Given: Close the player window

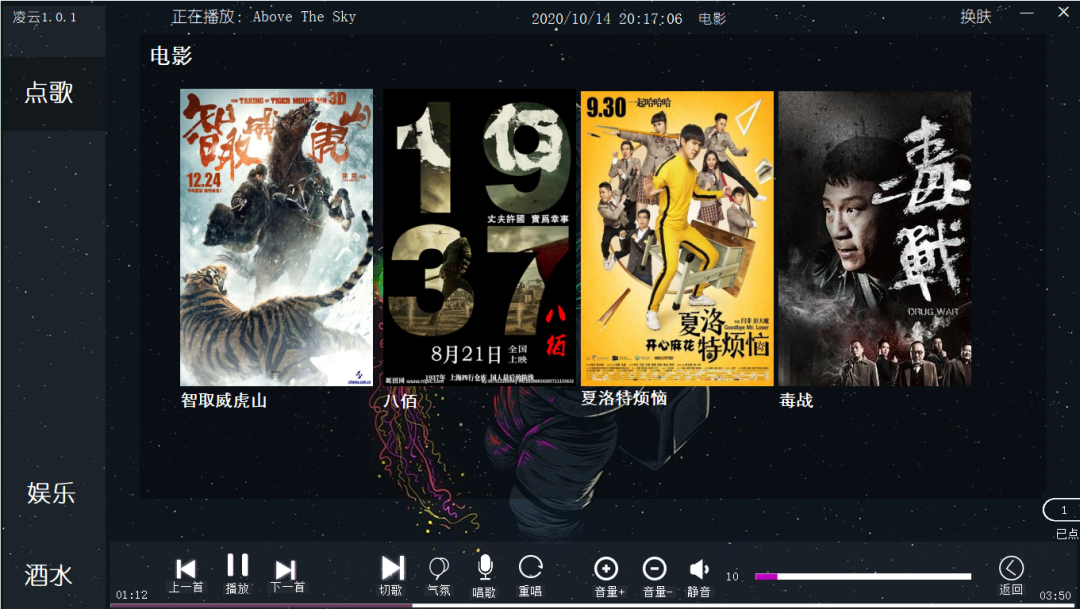Looking at the screenshot, I should point(1063,12).
